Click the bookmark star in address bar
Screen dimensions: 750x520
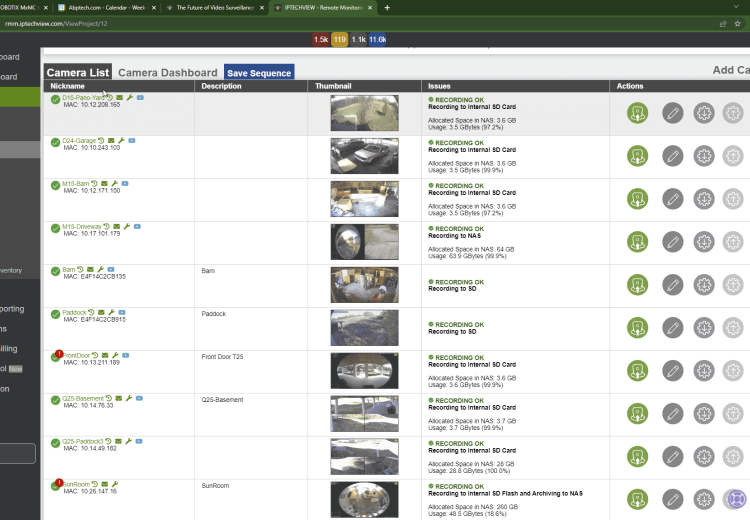tap(722, 22)
